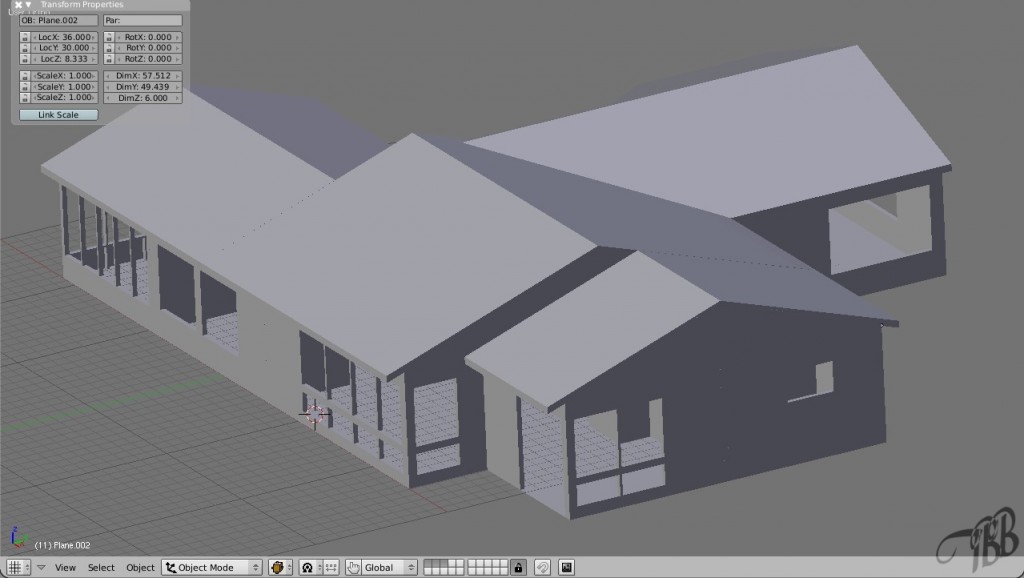Open the Object menu
This screenshot has width=1024, height=578.
pos(140,568)
